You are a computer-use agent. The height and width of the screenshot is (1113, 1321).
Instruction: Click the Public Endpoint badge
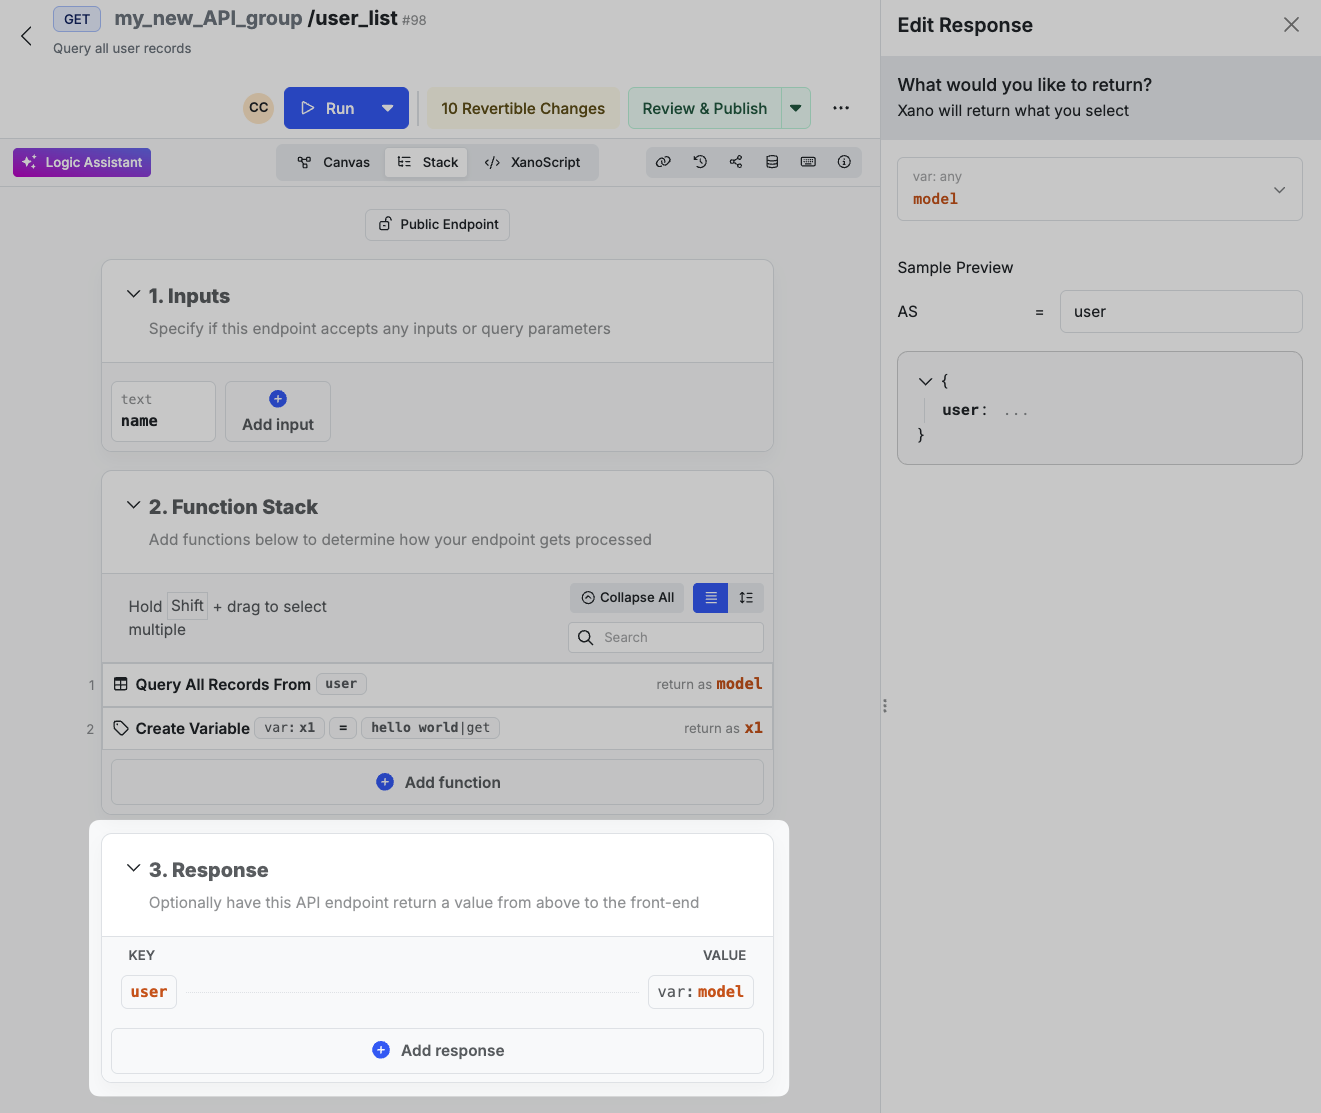point(438,224)
